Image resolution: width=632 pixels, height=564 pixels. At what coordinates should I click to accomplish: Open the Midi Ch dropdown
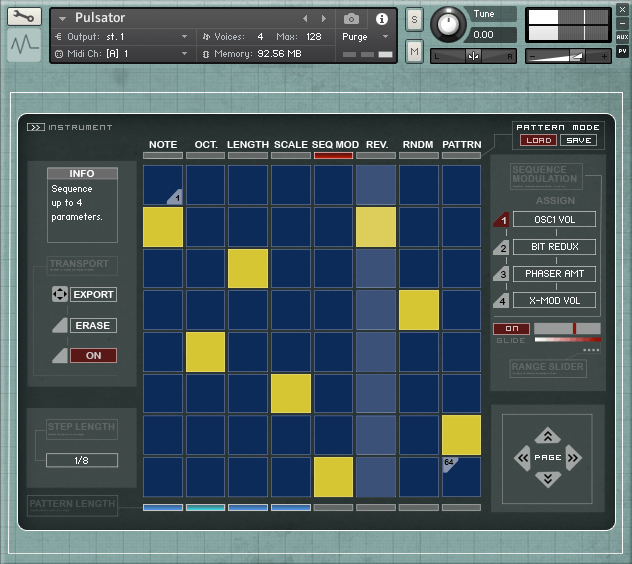click(184, 53)
